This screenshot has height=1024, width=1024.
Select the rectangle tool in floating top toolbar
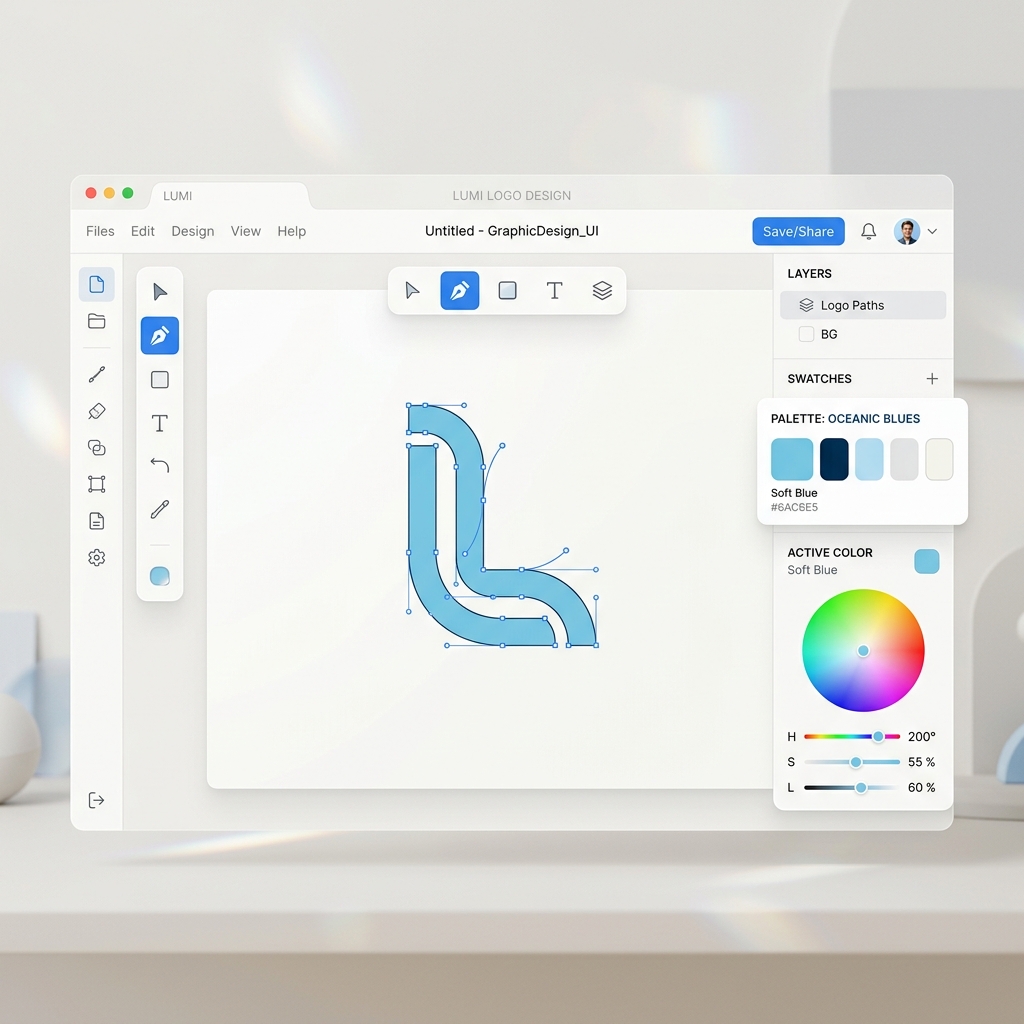point(507,291)
